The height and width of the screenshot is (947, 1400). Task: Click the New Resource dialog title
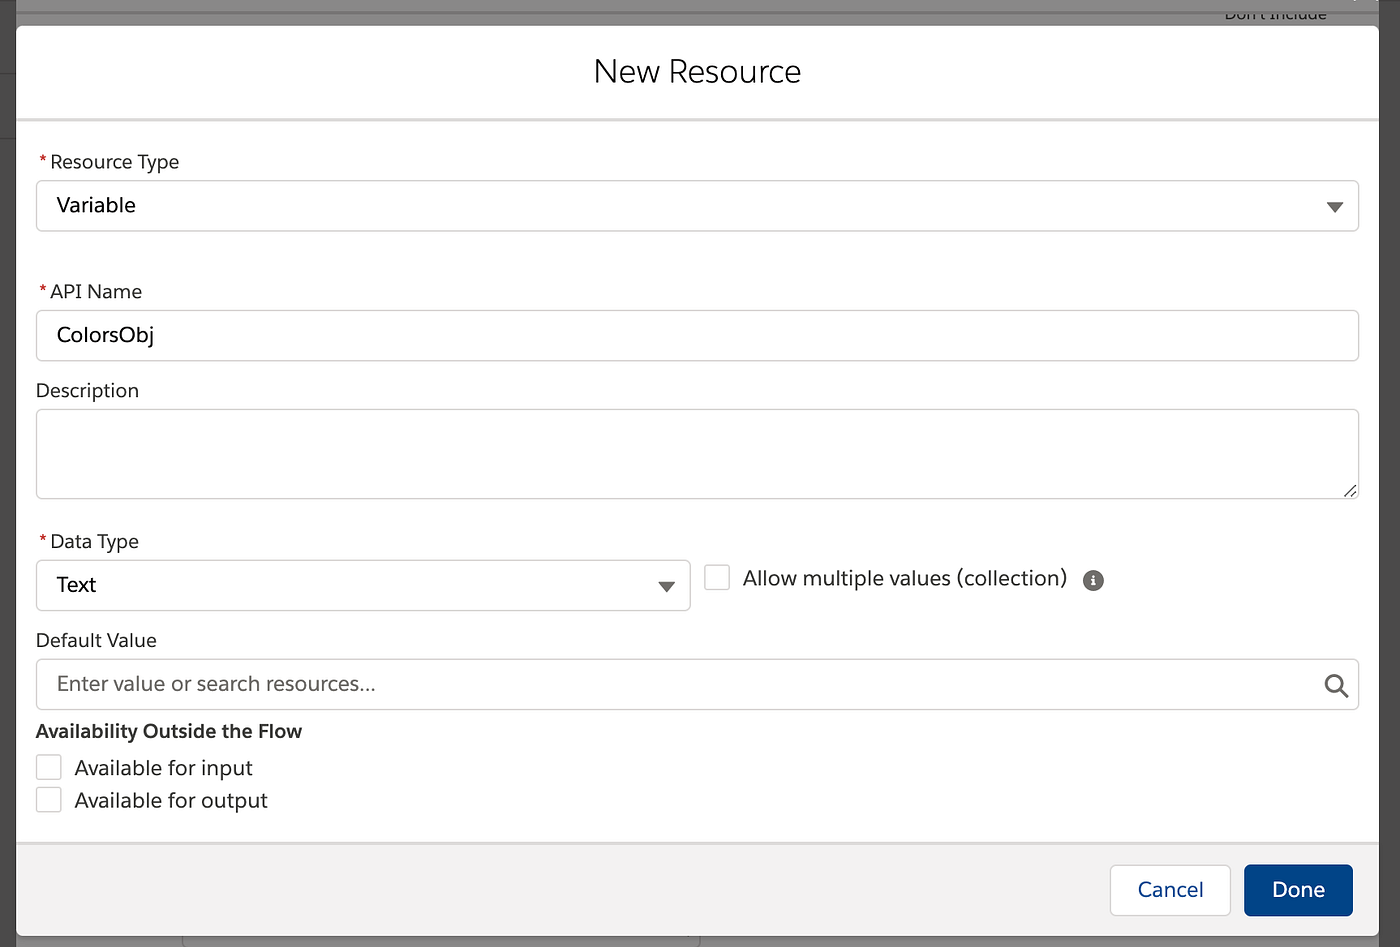click(697, 72)
